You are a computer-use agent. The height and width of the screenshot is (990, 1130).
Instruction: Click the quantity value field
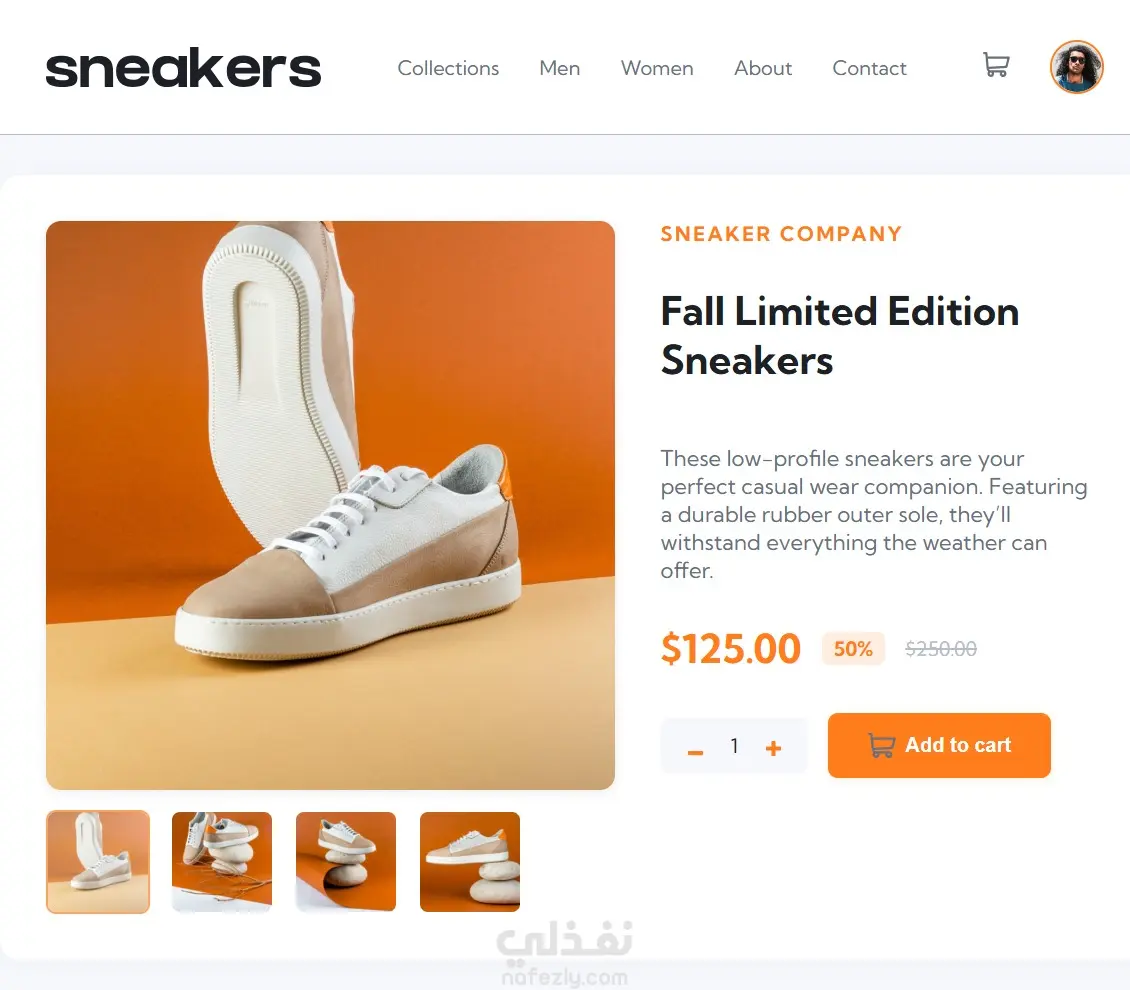pos(734,746)
